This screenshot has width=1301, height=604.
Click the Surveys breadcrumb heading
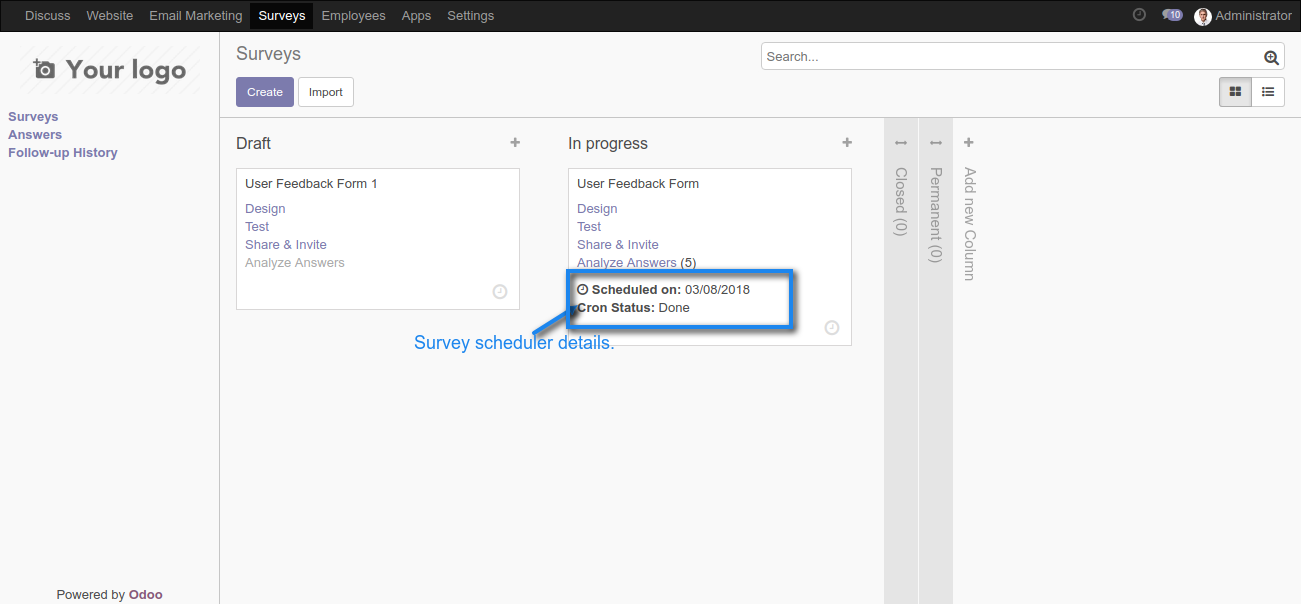coord(268,54)
